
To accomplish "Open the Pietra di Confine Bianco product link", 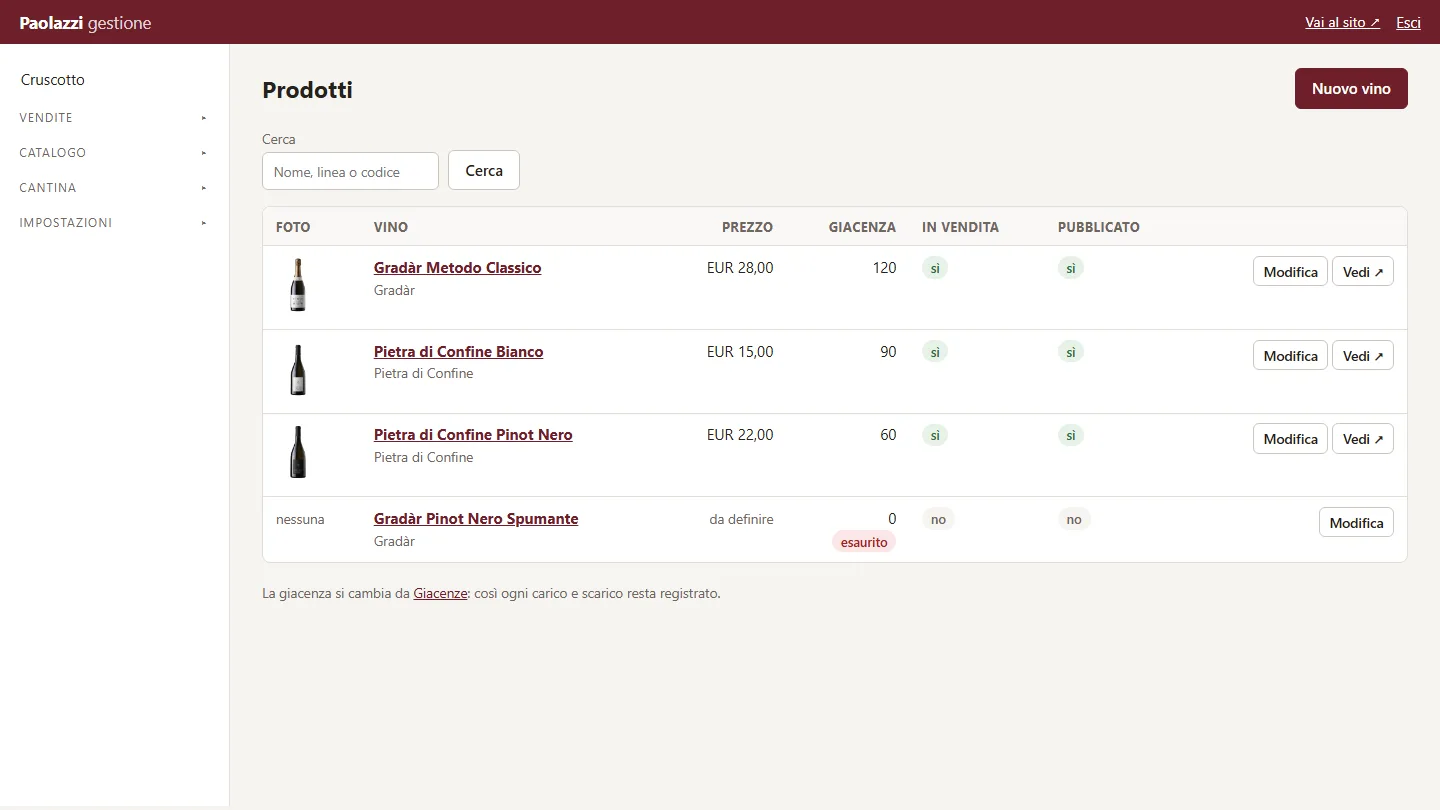I will click(x=458, y=352).
